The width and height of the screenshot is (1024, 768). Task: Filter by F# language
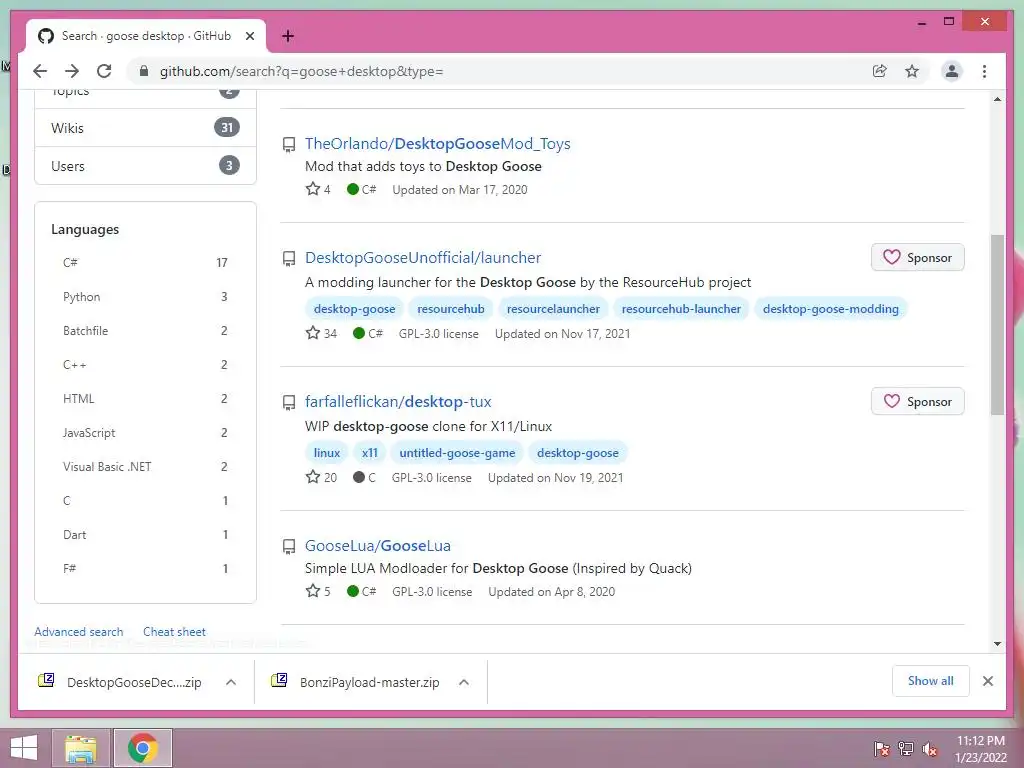145,568
